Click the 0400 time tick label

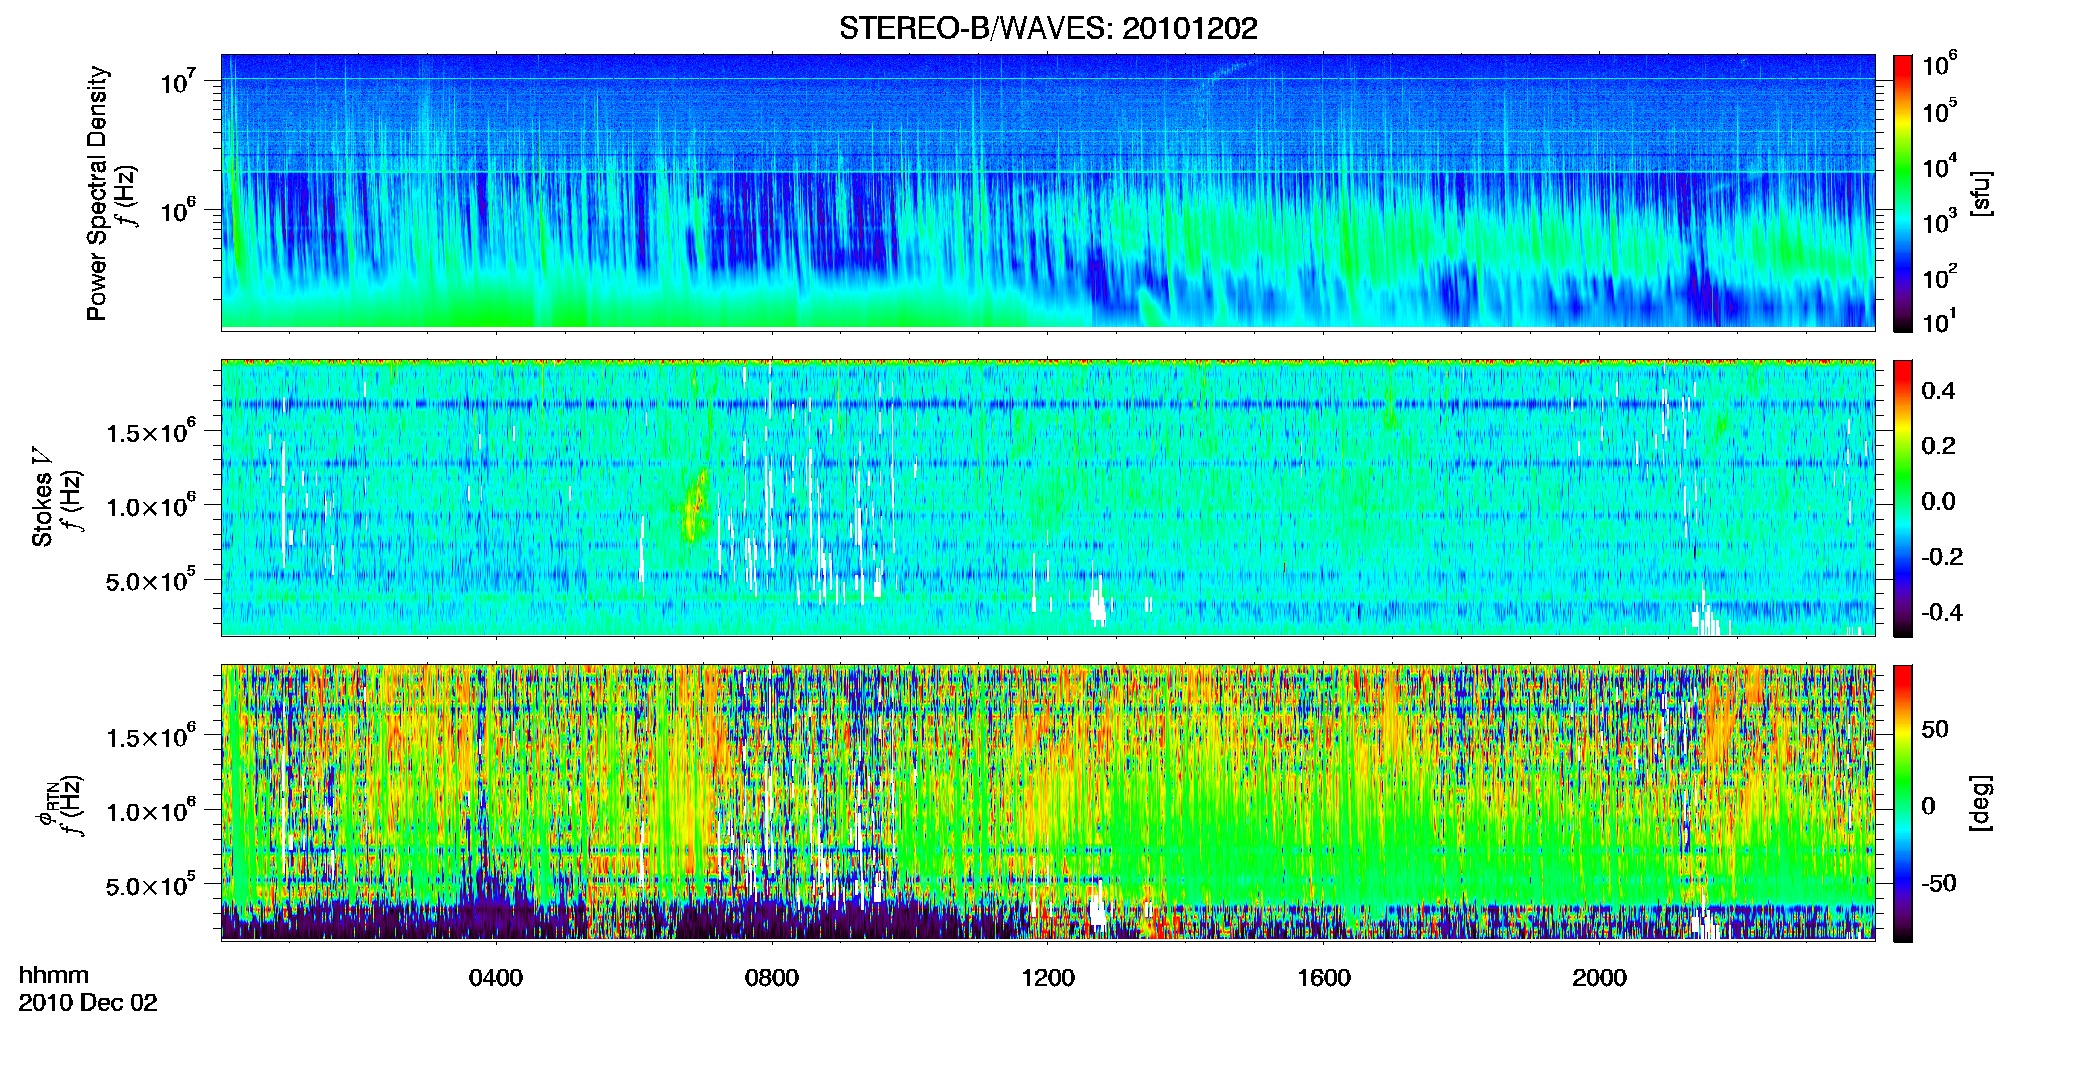click(x=496, y=978)
